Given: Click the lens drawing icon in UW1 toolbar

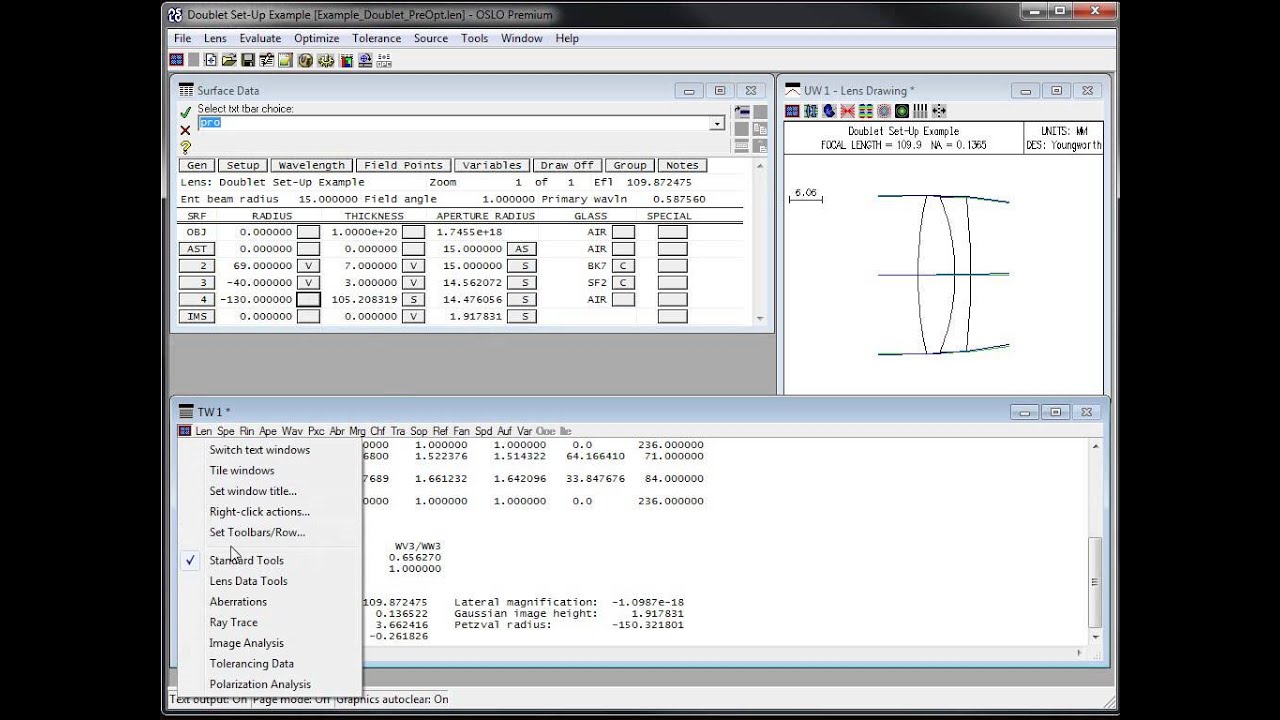Looking at the screenshot, I should [x=811, y=111].
